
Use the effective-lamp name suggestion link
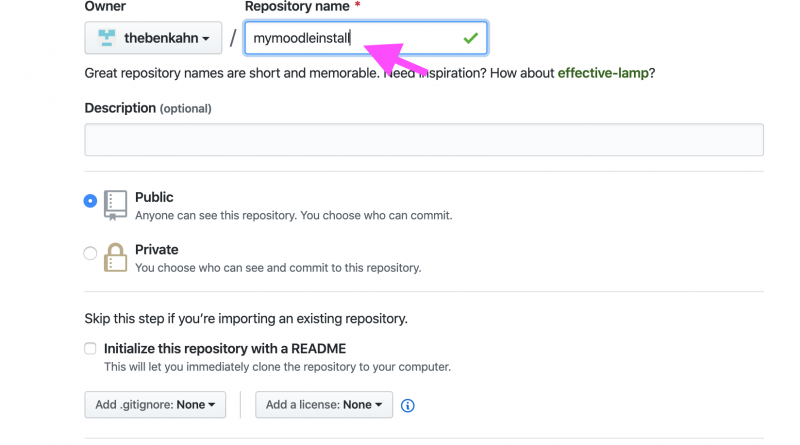pos(603,73)
